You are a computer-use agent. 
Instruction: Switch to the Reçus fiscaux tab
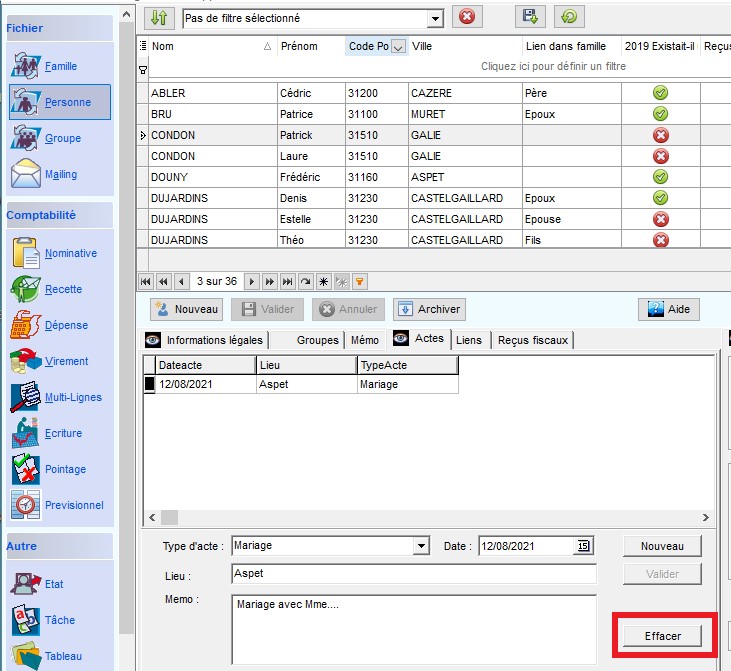click(x=532, y=340)
